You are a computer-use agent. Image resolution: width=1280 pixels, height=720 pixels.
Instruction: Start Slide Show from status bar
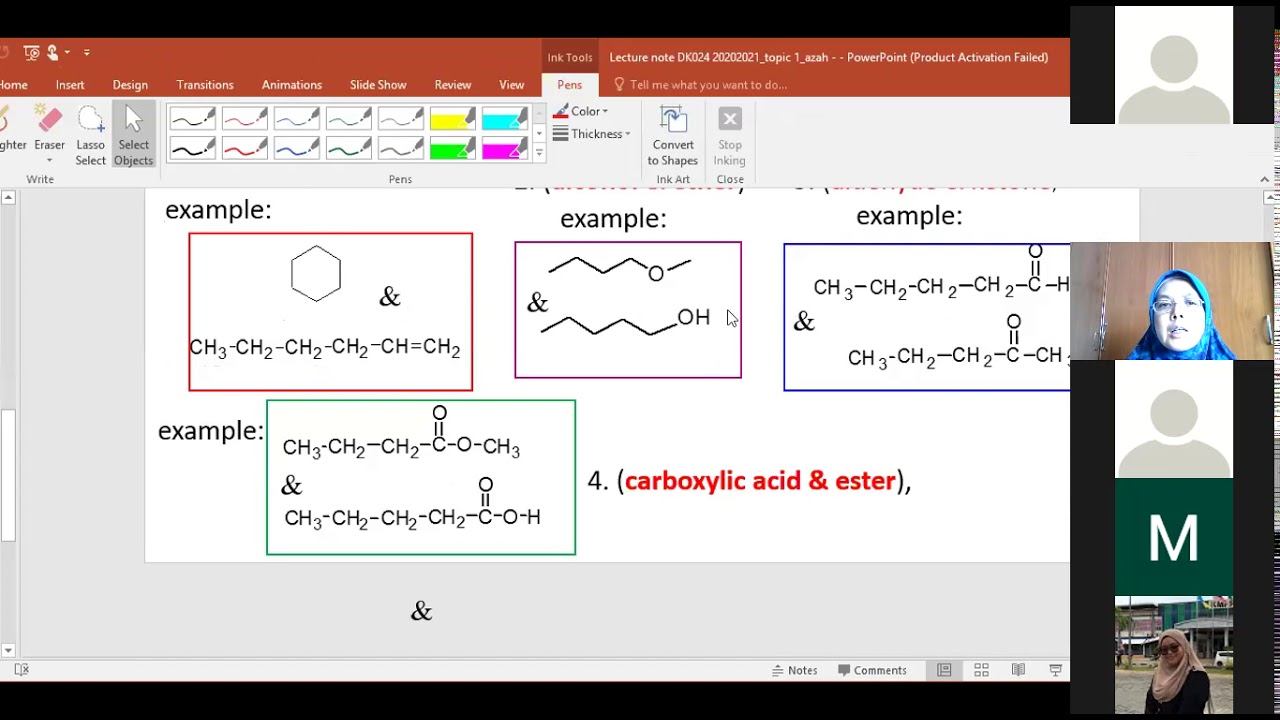point(1055,670)
